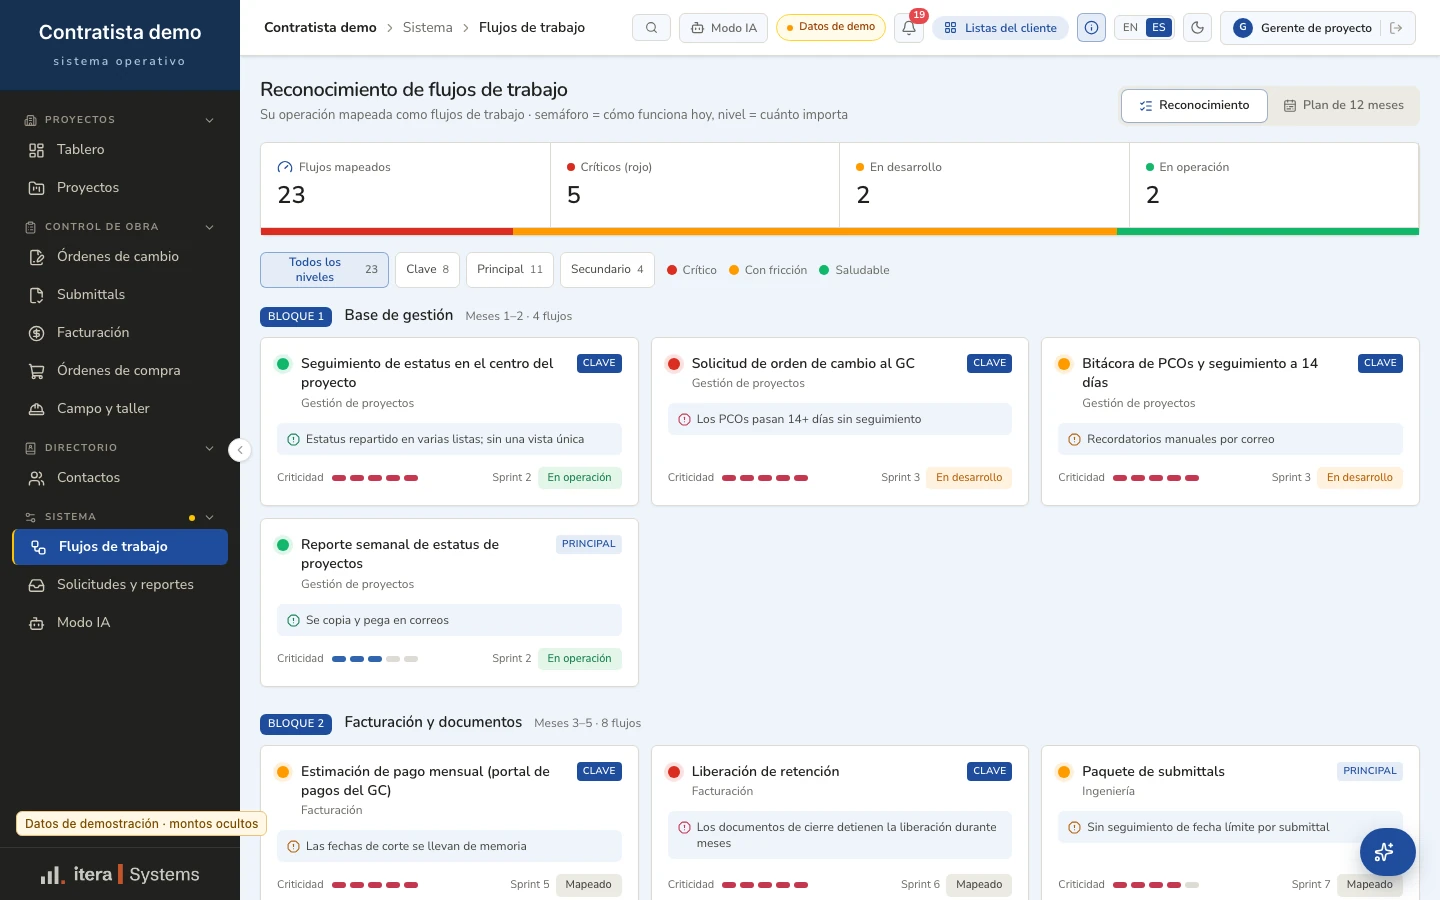Click the Contactos people icon

(37, 478)
